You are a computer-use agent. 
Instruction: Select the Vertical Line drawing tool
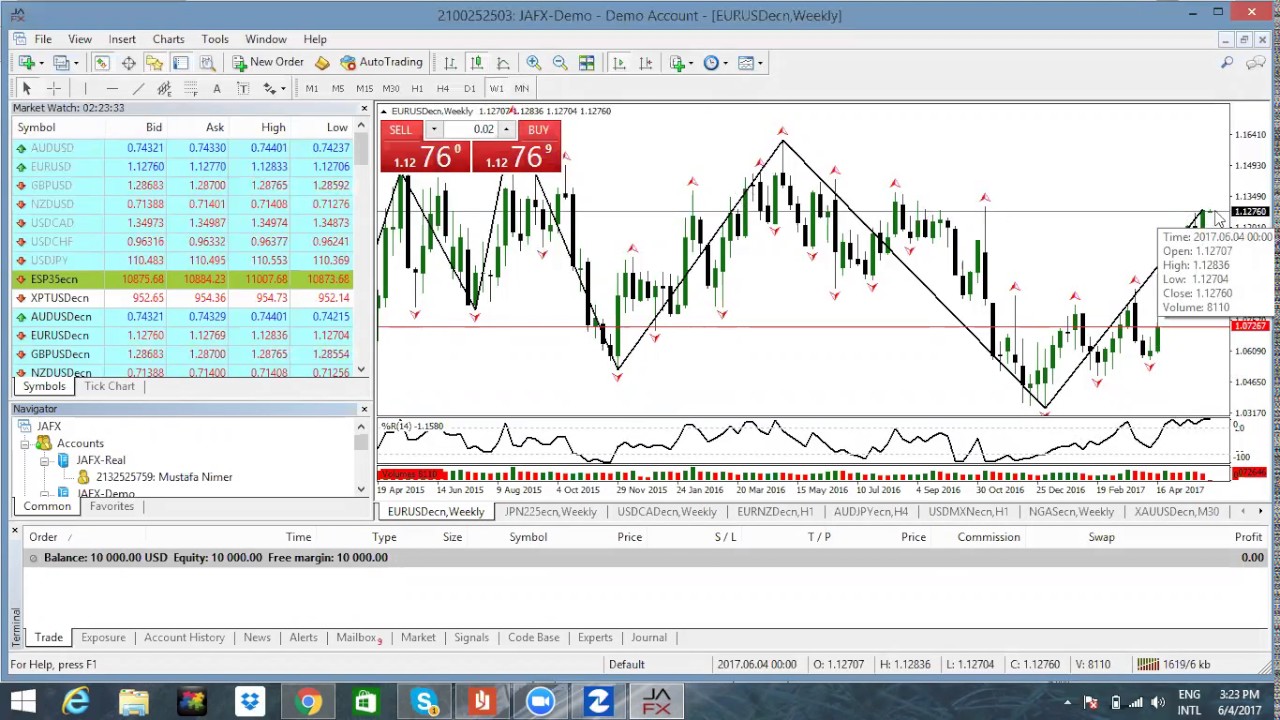coord(86,89)
